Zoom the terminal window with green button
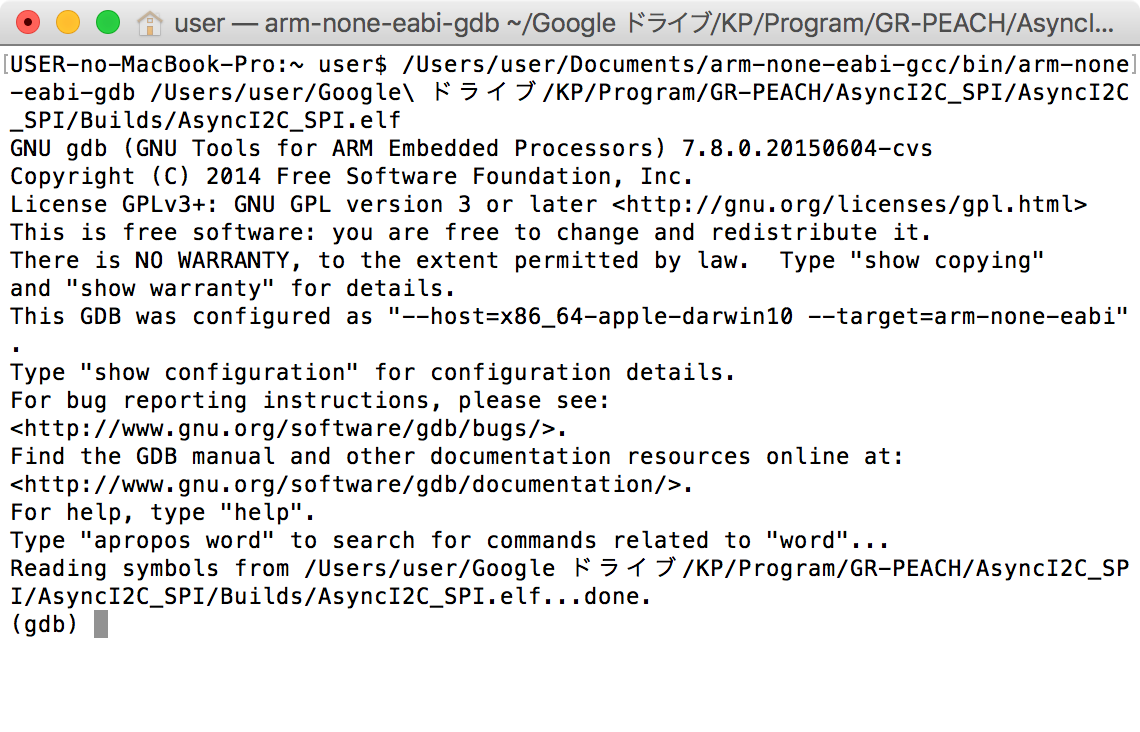Image resolution: width=1140 pixels, height=732 pixels. [x=107, y=22]
